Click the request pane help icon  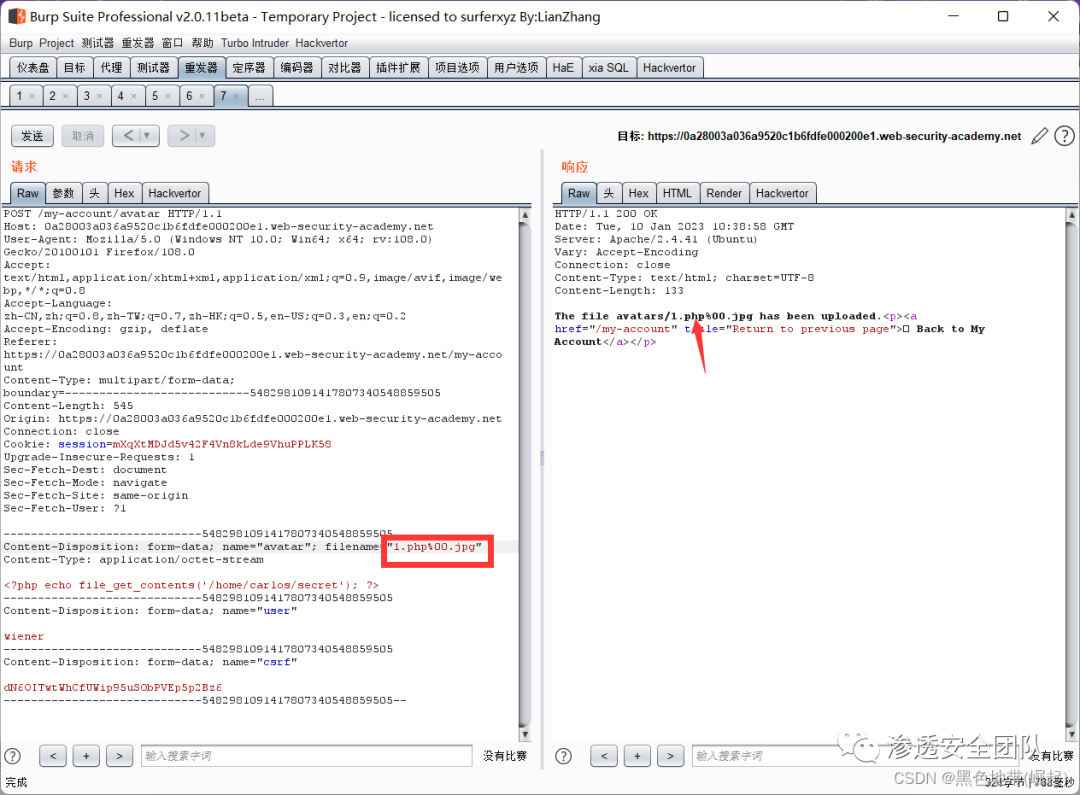click(x=12, y=756)
